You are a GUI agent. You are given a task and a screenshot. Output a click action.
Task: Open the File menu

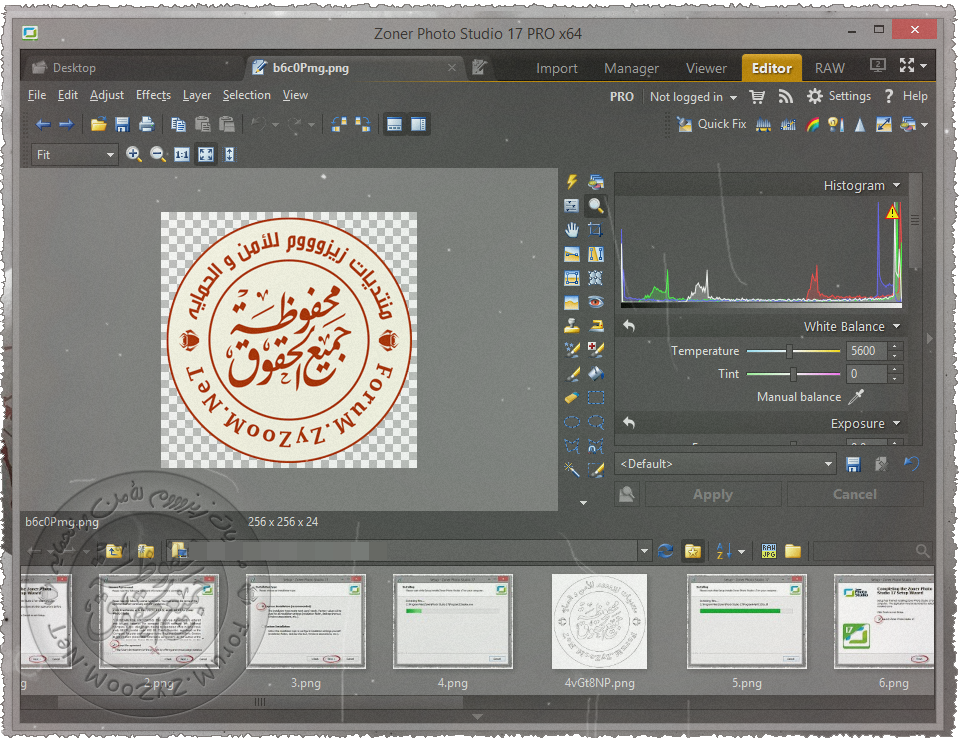[37, 95]
